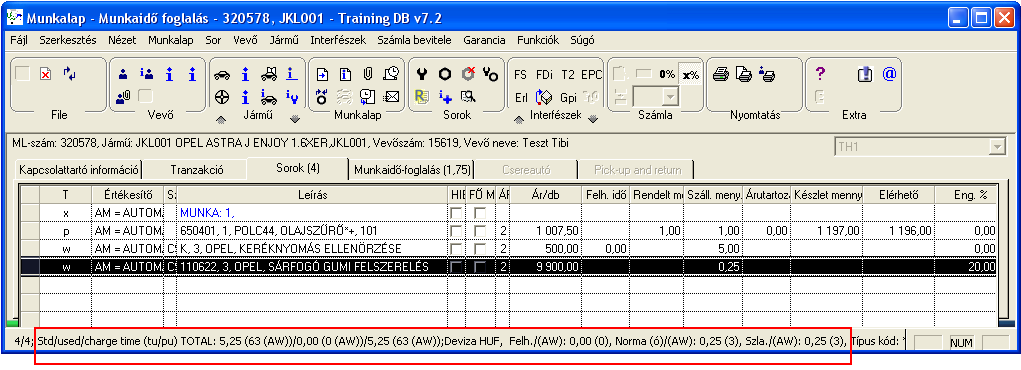The width and height of the screenshot is (1021, 370).
Task: Open the Számla bevitele menu
Action: [414, 40]
